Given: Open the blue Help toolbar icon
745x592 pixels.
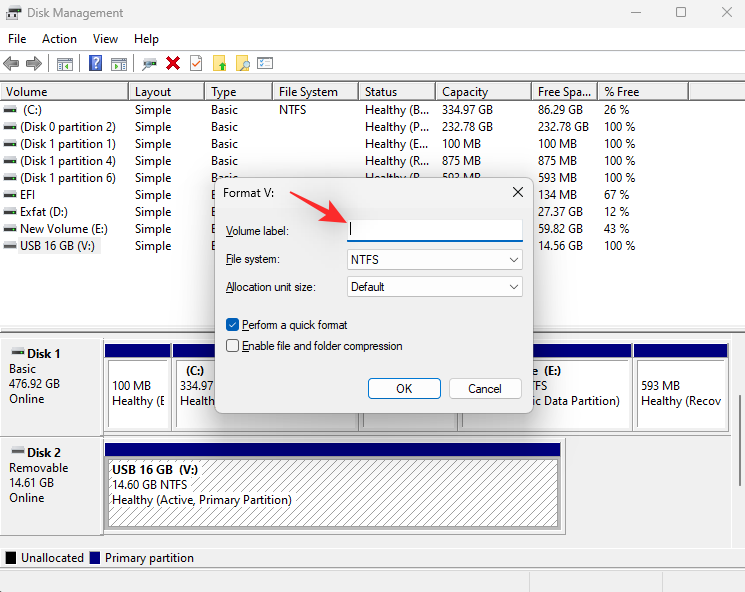Looking at the screenshot, I should 96,63.
